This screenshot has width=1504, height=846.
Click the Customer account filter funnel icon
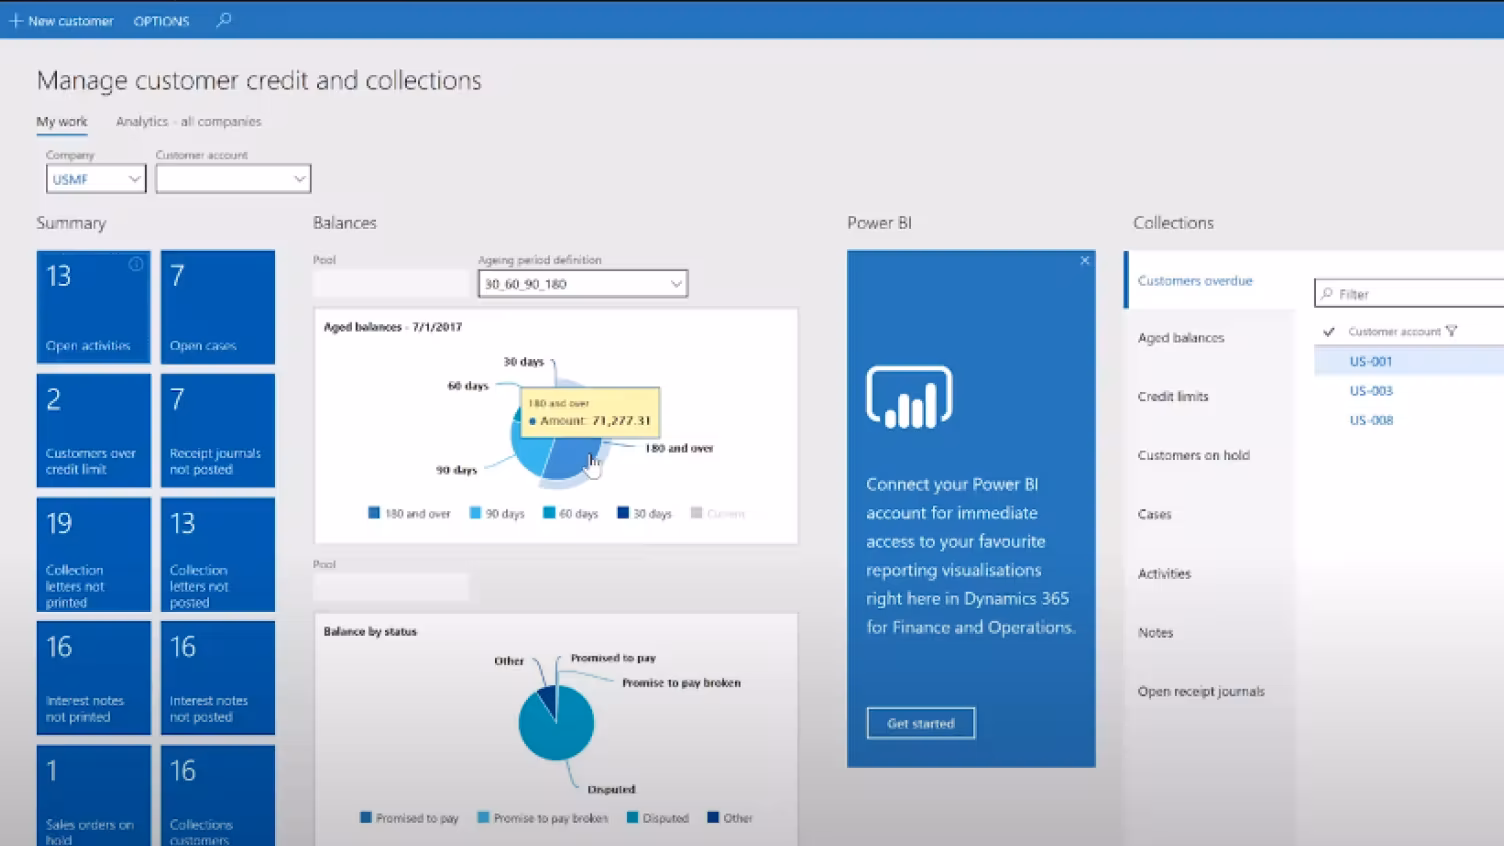click(x=1452, y=332)
